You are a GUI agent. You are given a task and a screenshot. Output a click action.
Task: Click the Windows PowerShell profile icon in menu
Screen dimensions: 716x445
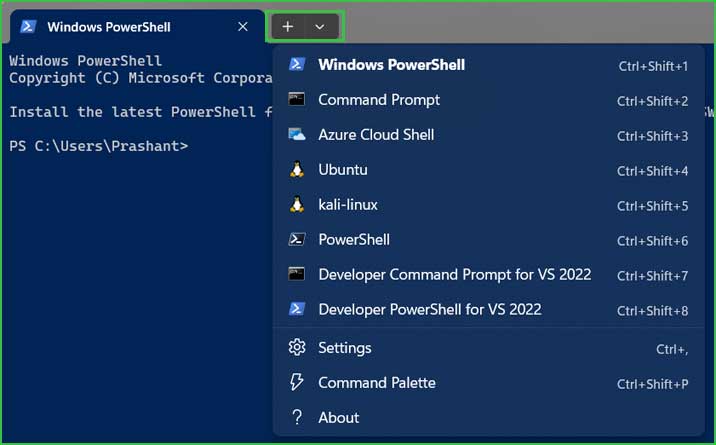[x=297, y=64]
